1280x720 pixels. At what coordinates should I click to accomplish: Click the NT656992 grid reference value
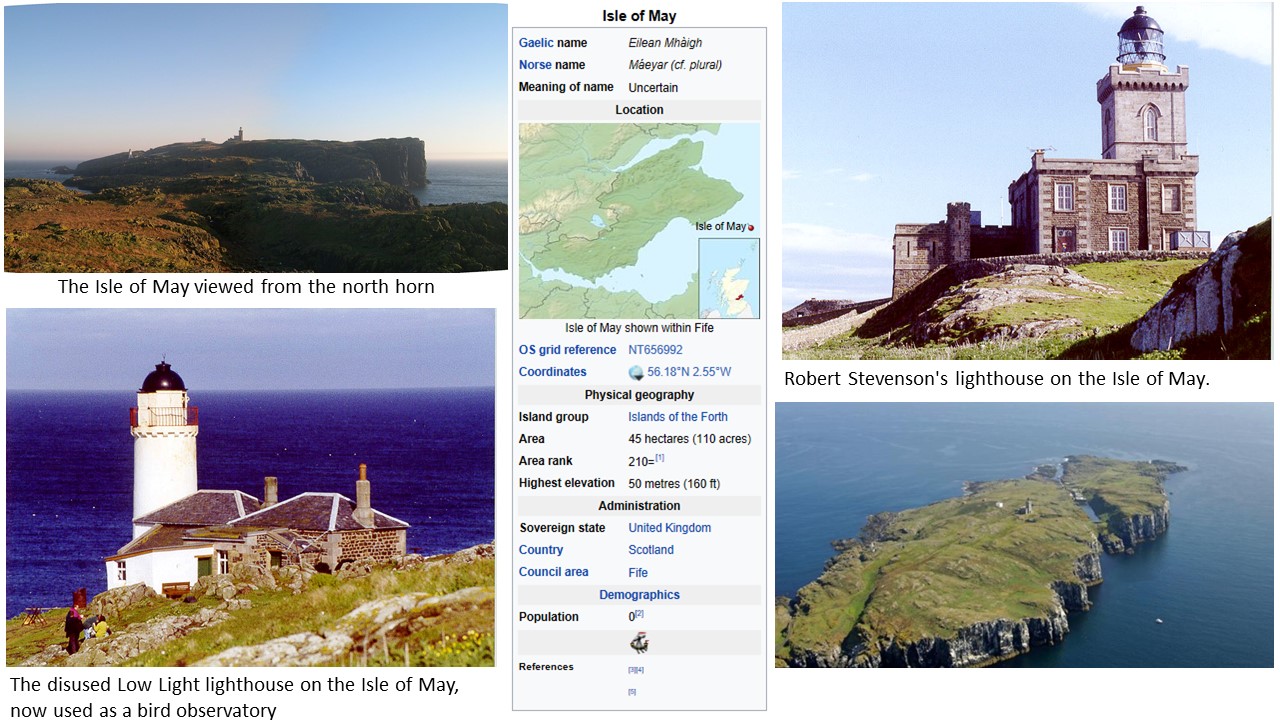[x=655, y=350]
